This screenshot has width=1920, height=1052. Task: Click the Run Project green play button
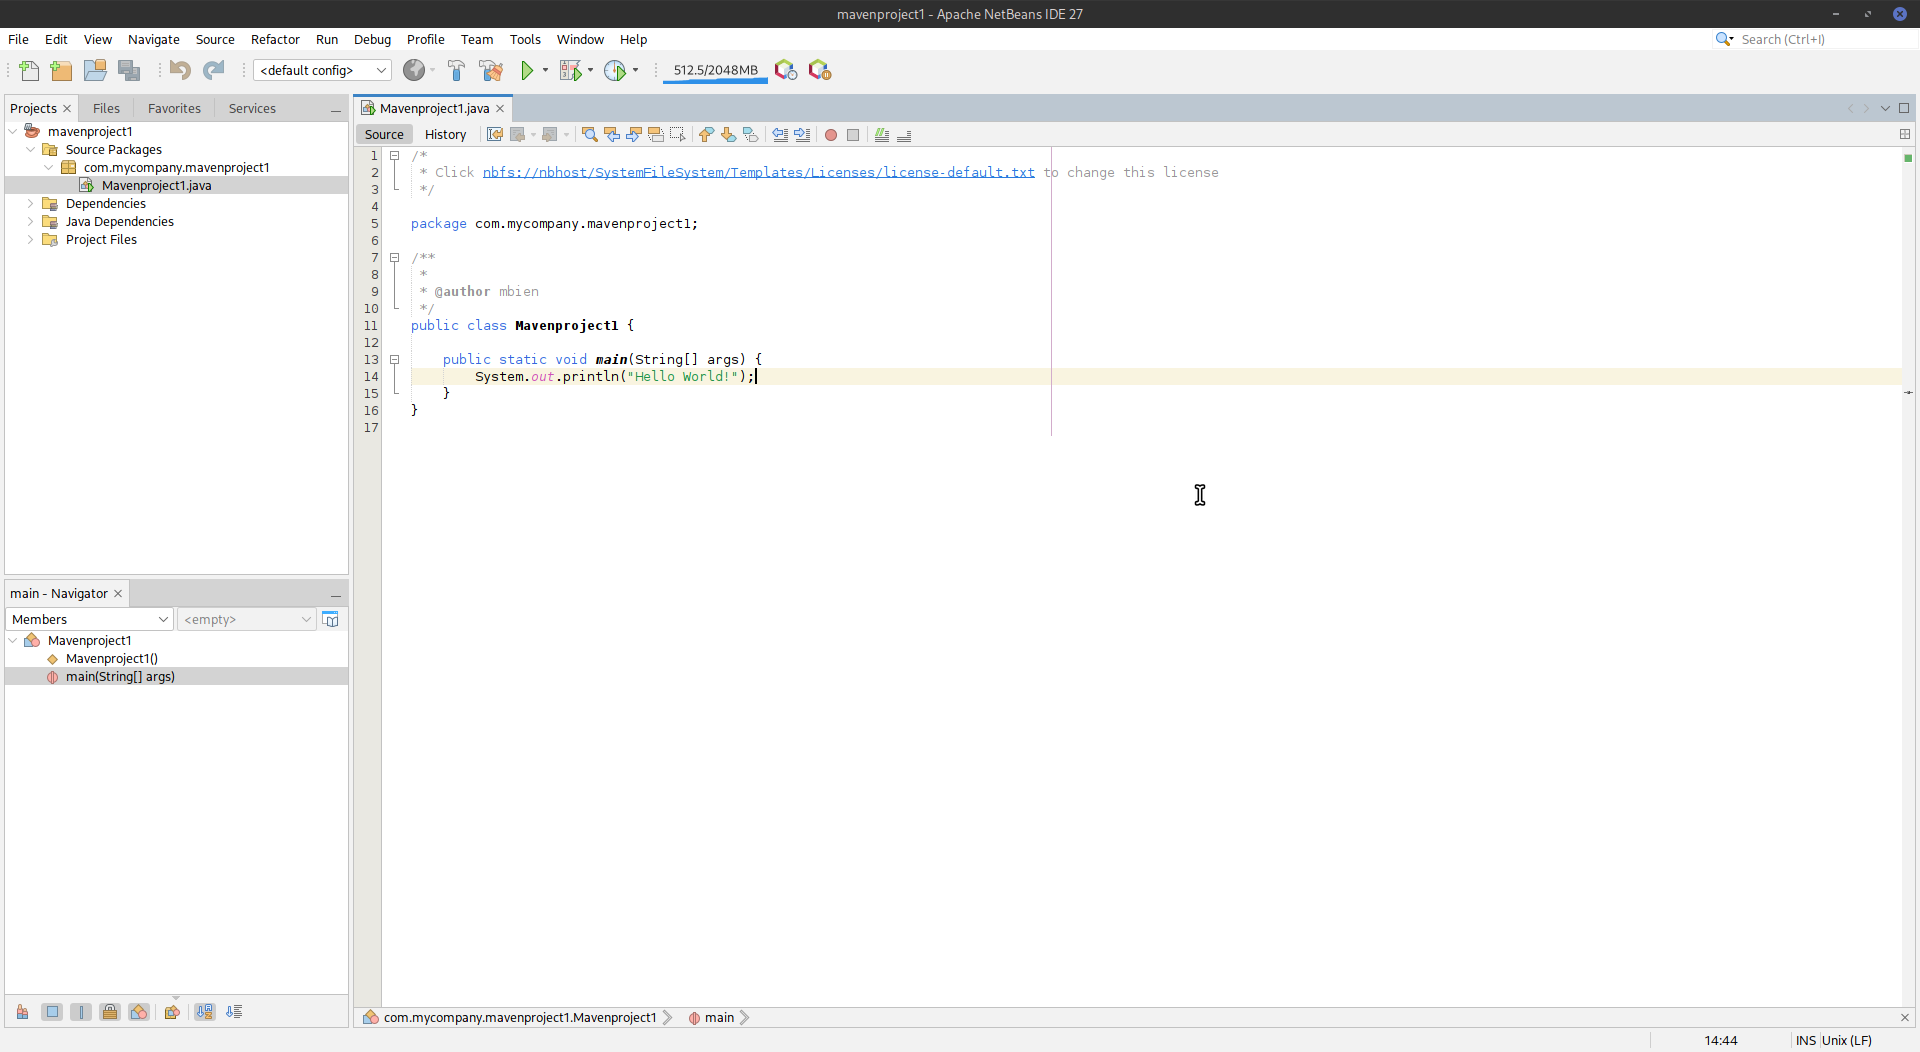tap(527, 70)
